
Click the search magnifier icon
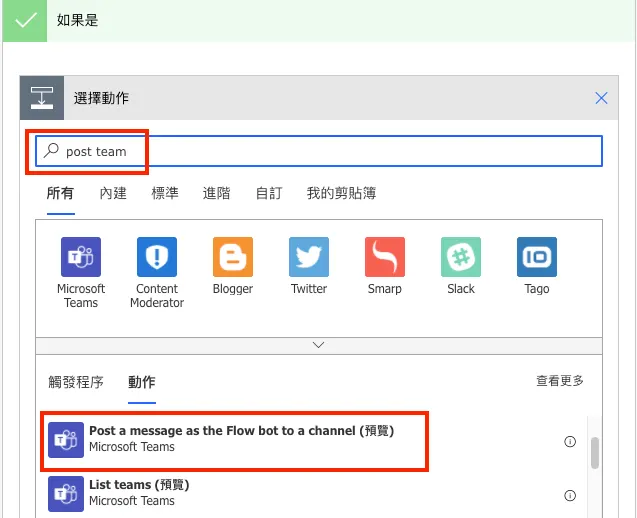(x=51, y=150)
